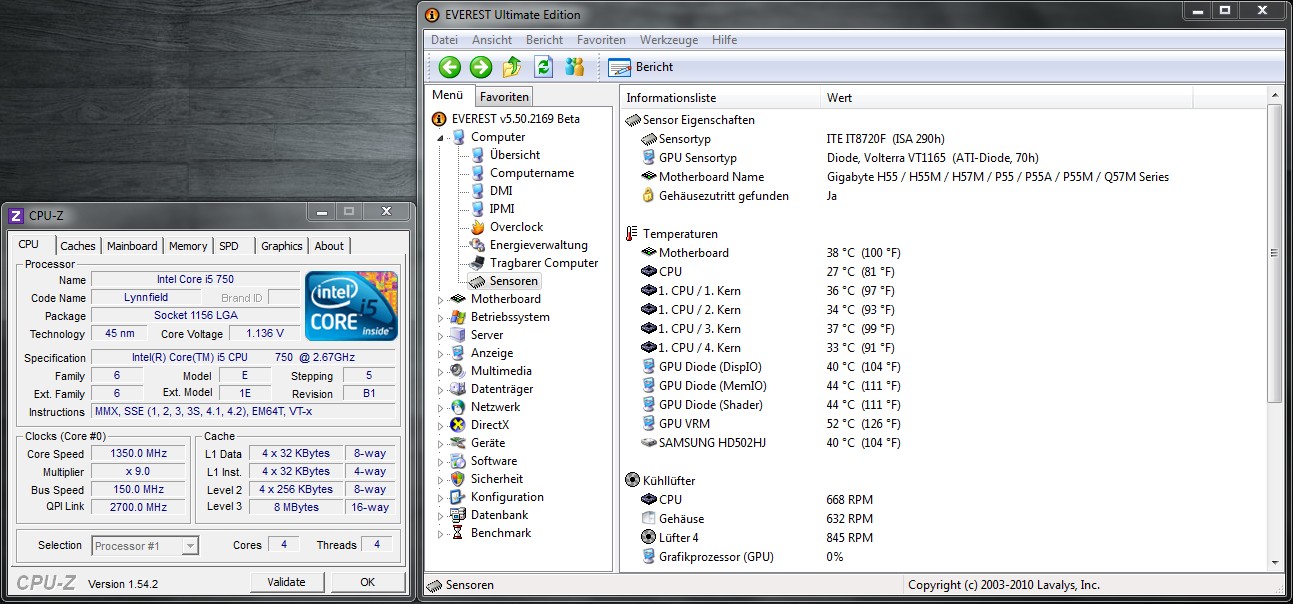Click the Bericht report toolbar button
Viewport: 1293px width, 604px height.
coord(641,67)
